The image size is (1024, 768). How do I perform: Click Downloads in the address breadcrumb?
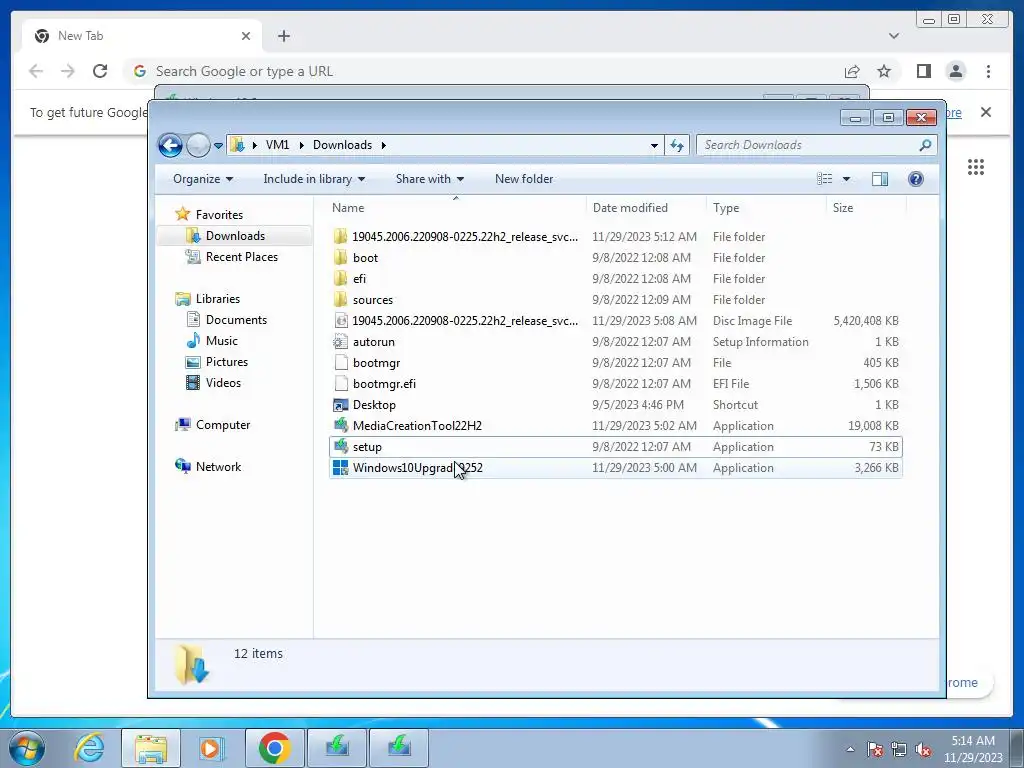coord(342,145)
